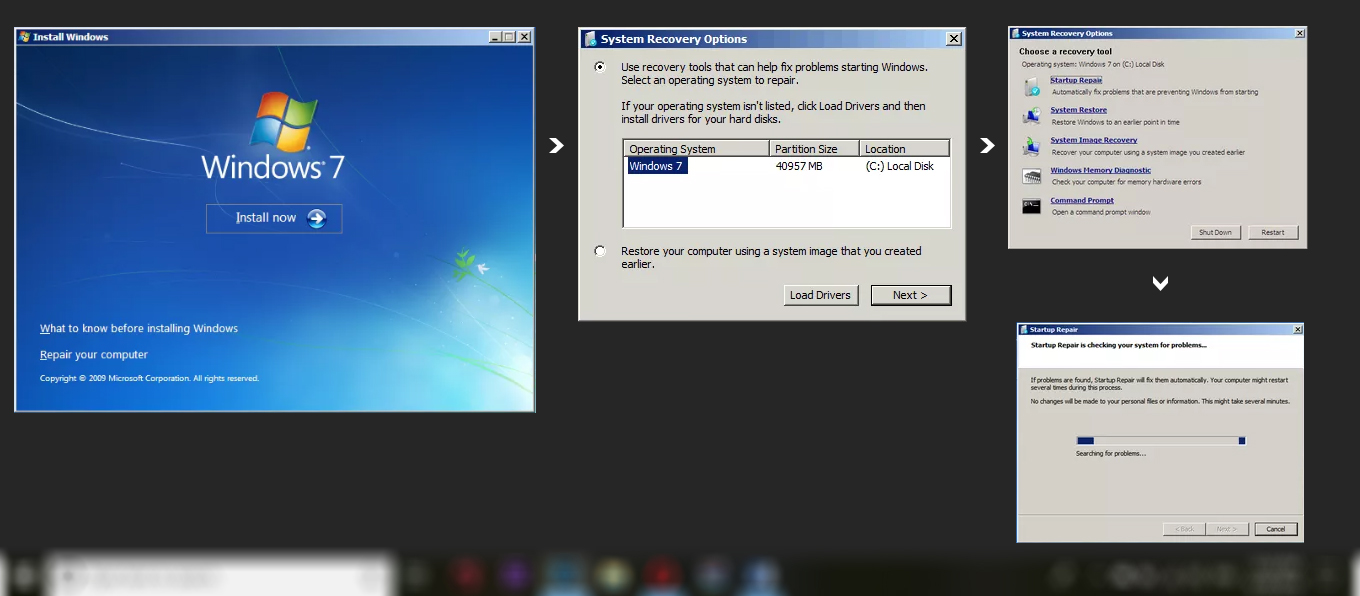Maximize the Install Windows window
This screenshot has width=1360, height=596.
509,37
